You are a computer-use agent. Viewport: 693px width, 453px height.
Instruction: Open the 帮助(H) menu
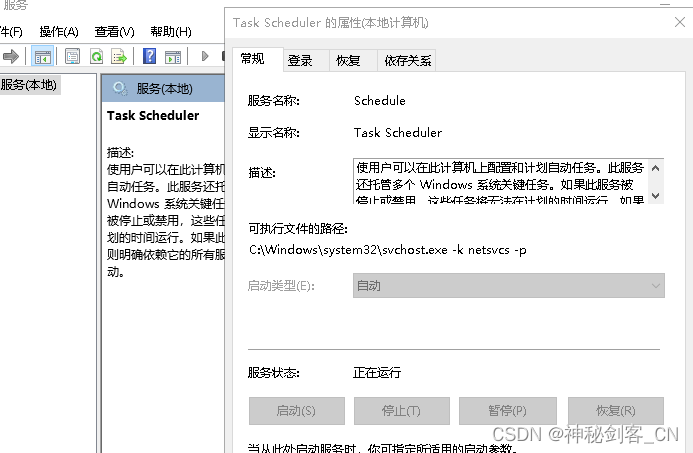[171, 32]
